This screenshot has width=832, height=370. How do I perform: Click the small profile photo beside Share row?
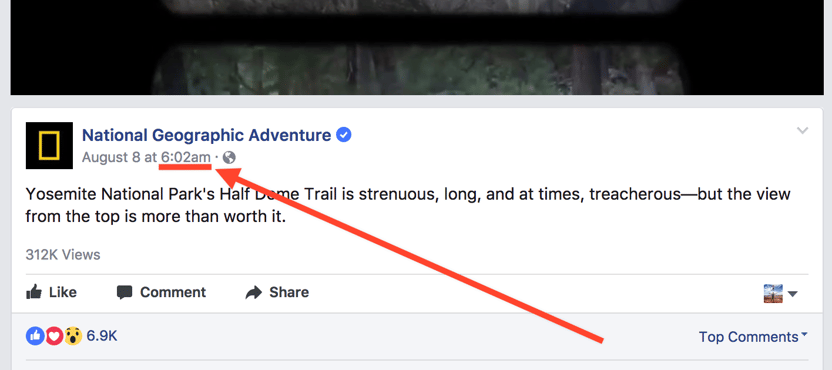pyautogui.click(x=774, y=294)
